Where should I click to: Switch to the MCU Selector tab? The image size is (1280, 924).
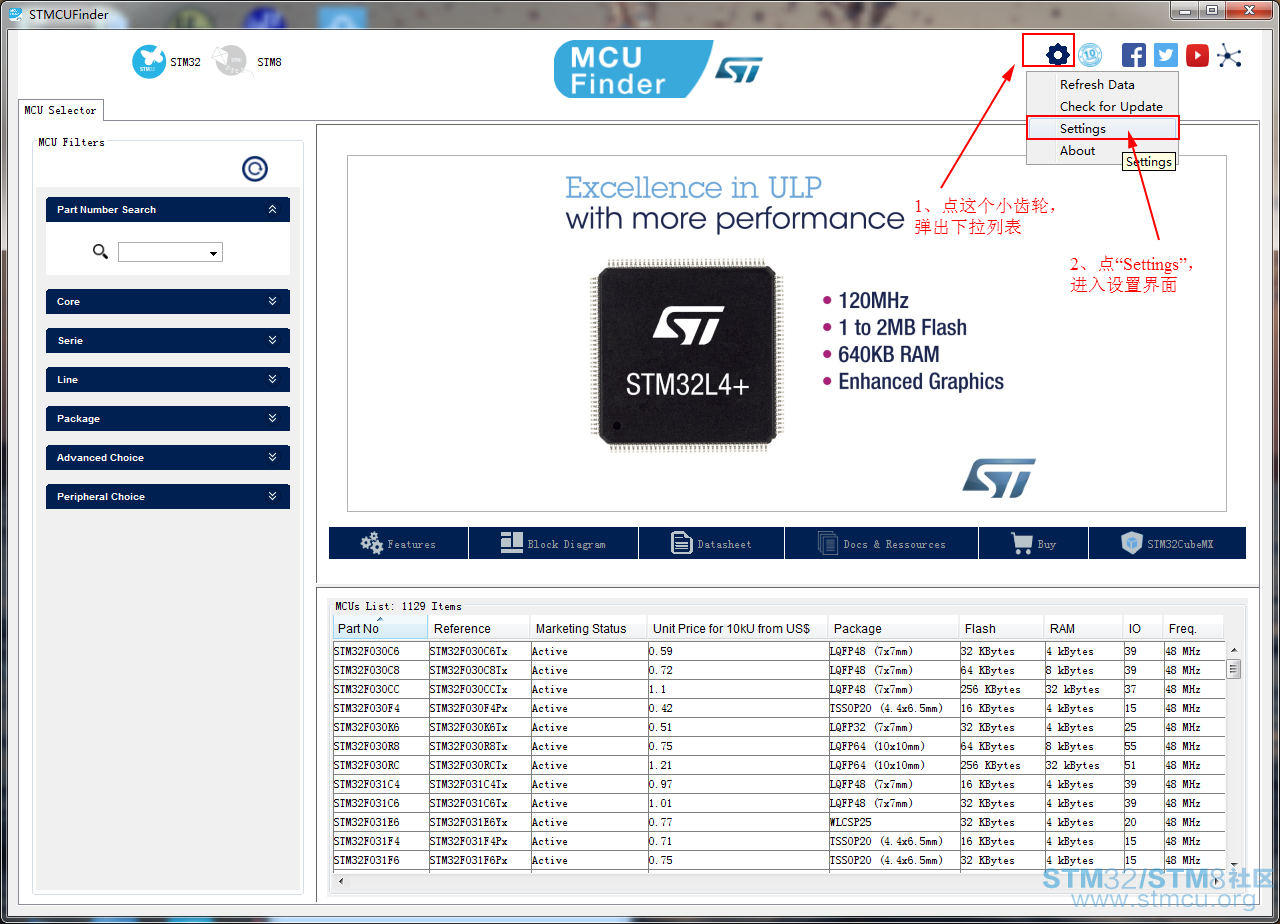[x=60, y=110]
